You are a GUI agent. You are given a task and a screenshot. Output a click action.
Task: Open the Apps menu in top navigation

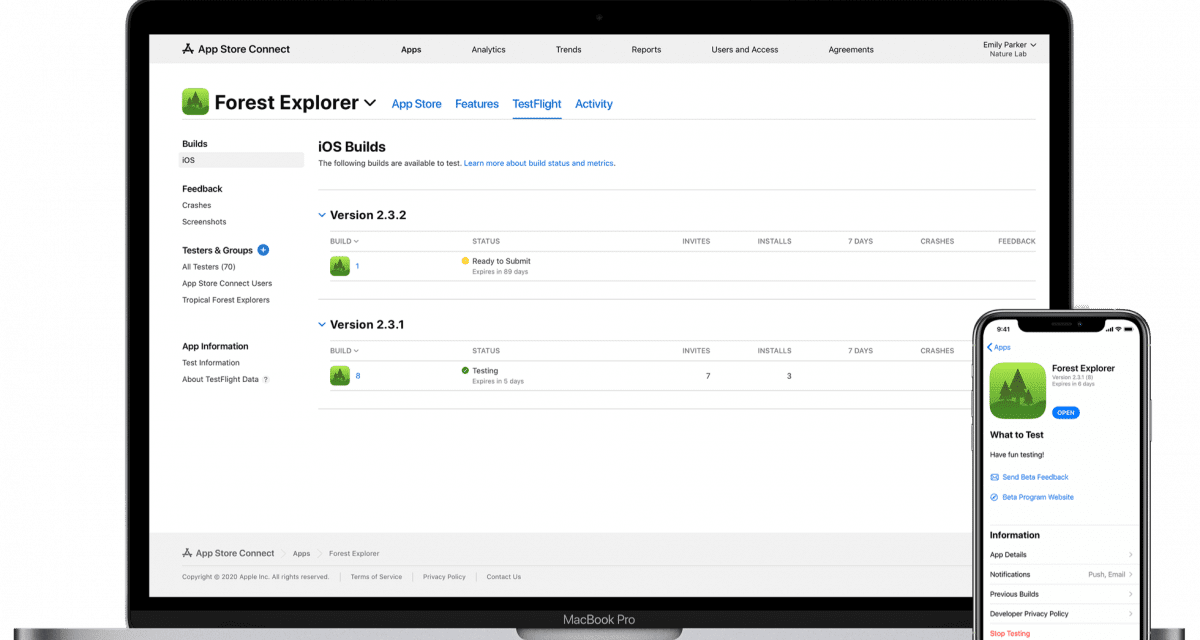pyautogui.click(x=411, y=49)
